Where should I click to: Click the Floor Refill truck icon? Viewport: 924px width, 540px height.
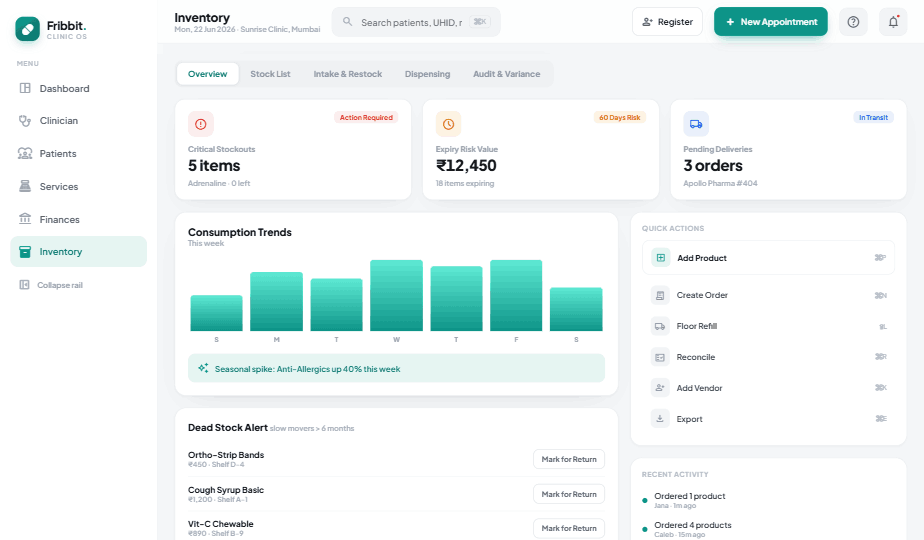(x=660, y=326)
